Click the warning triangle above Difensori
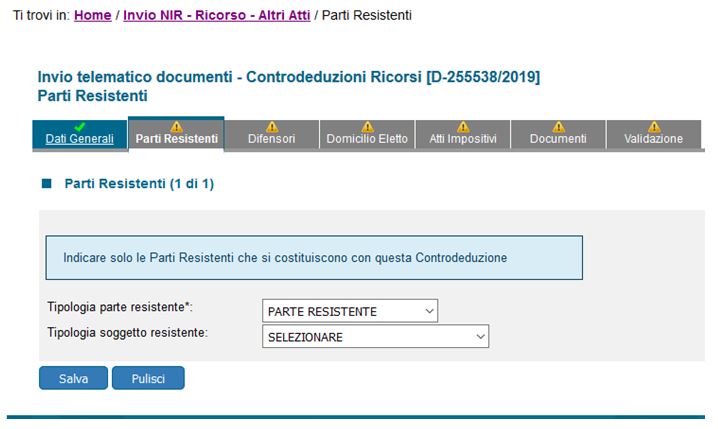The width and height of the screenshot is (718, 429). (x=271, y=126)
